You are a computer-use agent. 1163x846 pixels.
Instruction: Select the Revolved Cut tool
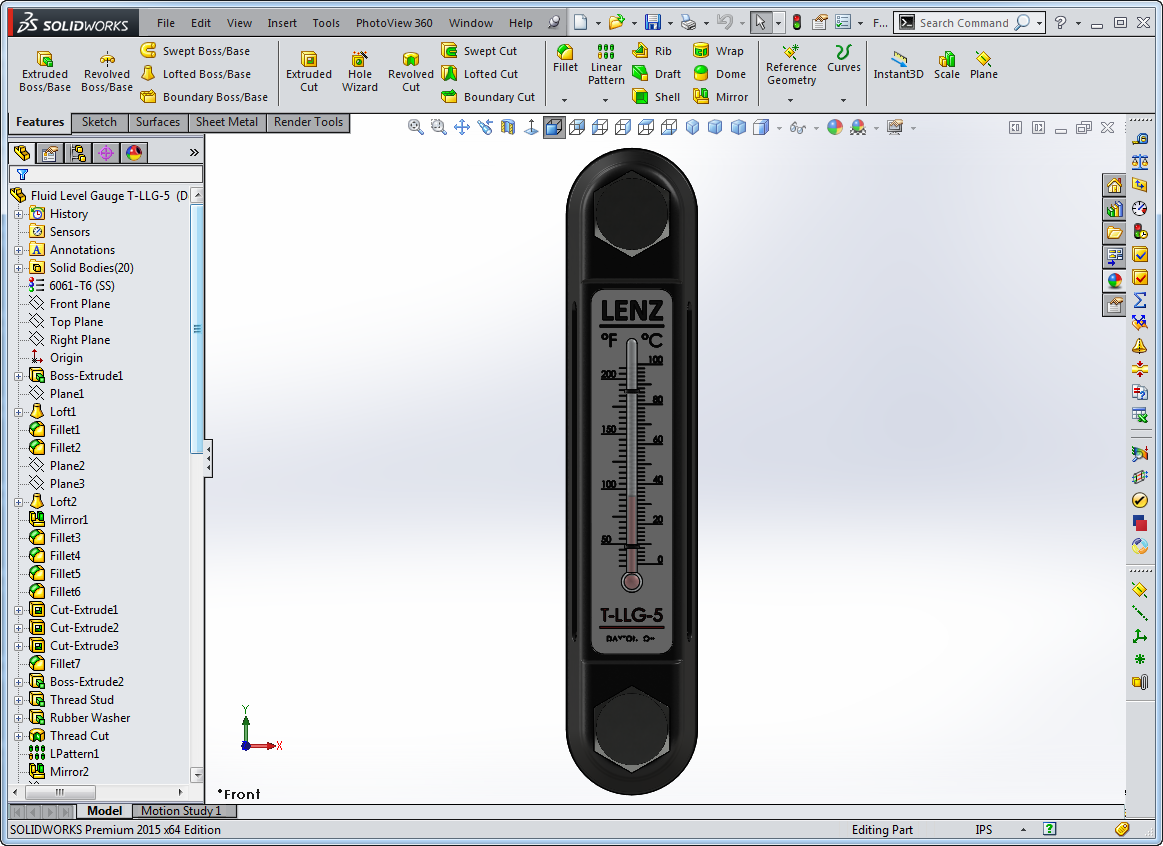coord(410,71)
